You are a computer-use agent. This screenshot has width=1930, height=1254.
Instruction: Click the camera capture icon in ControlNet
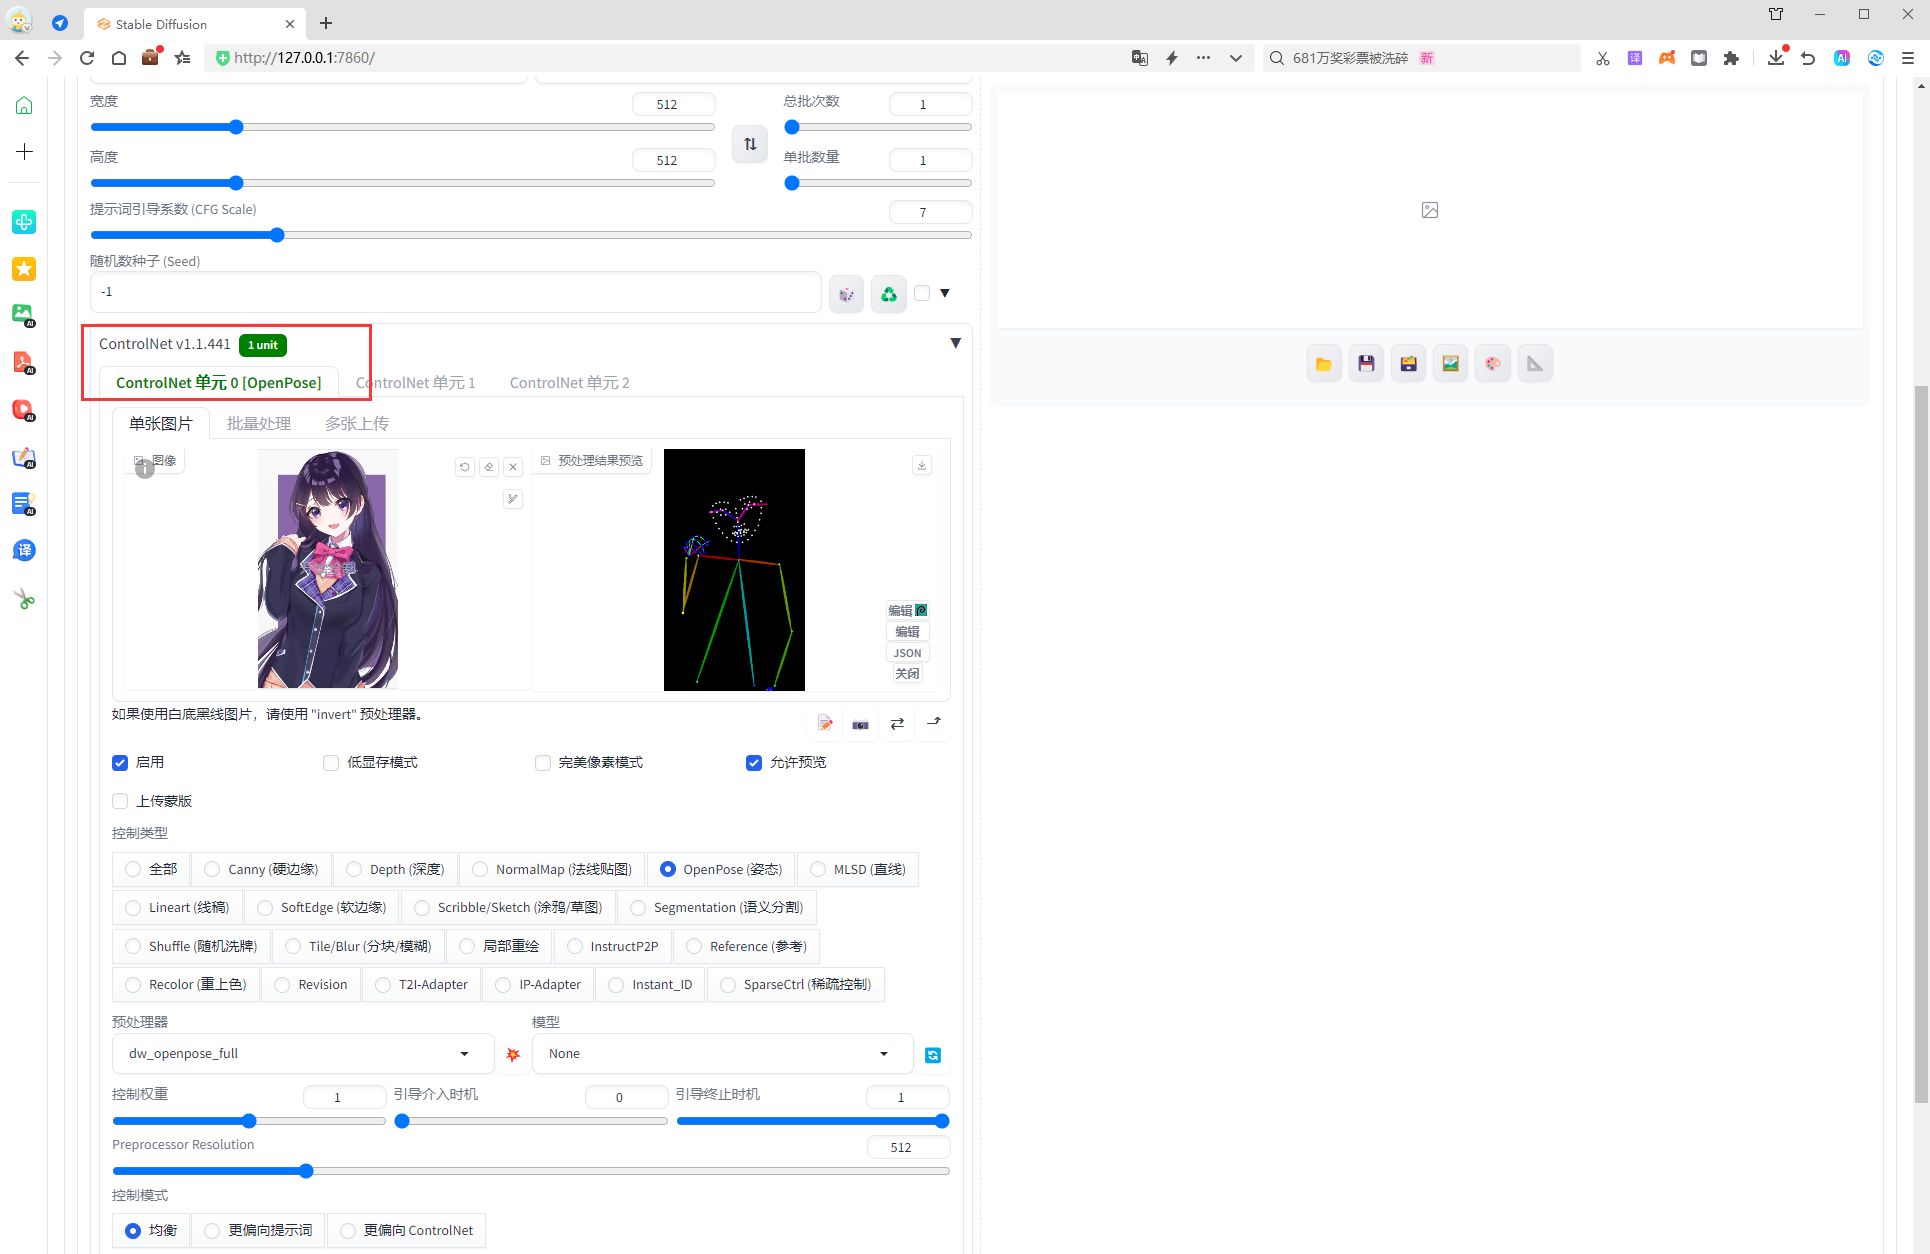(x=861, y=723)
